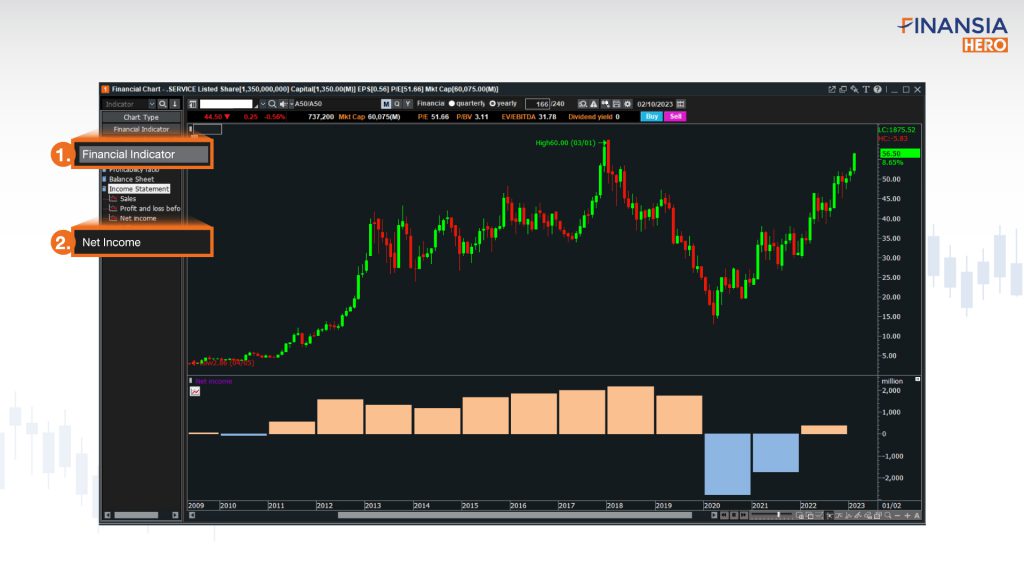
Task: Click the duplicate window icon in title bar
Action: 843,89
